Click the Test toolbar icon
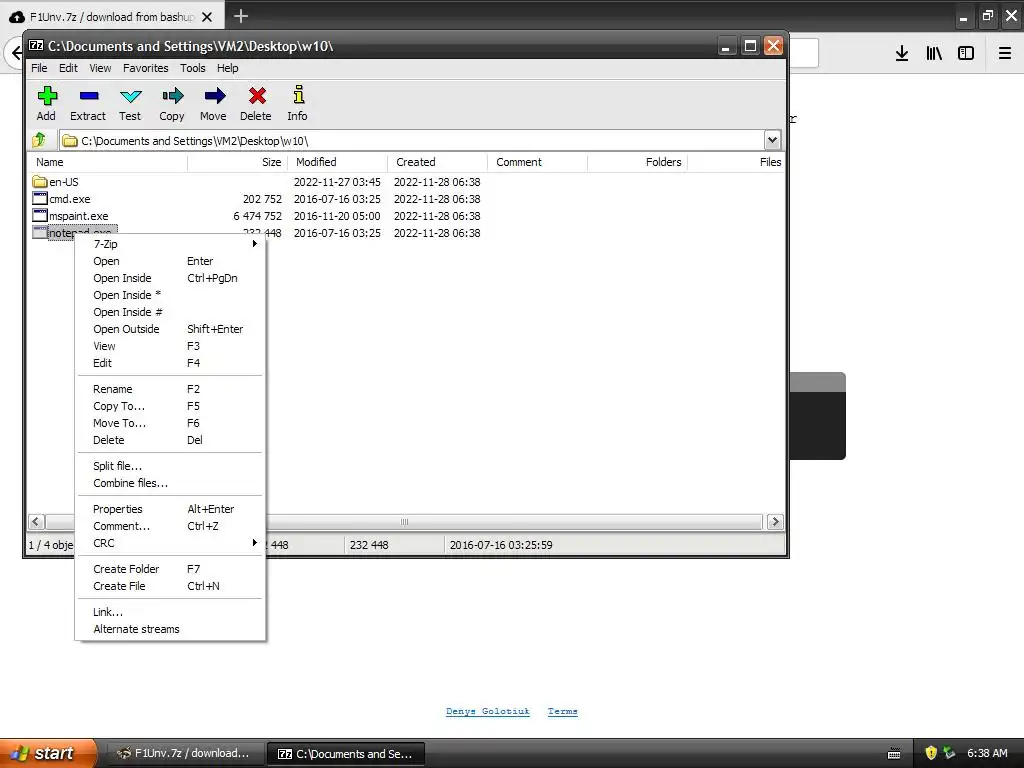The image size is (1024, 768). click(x=130, y=97)
